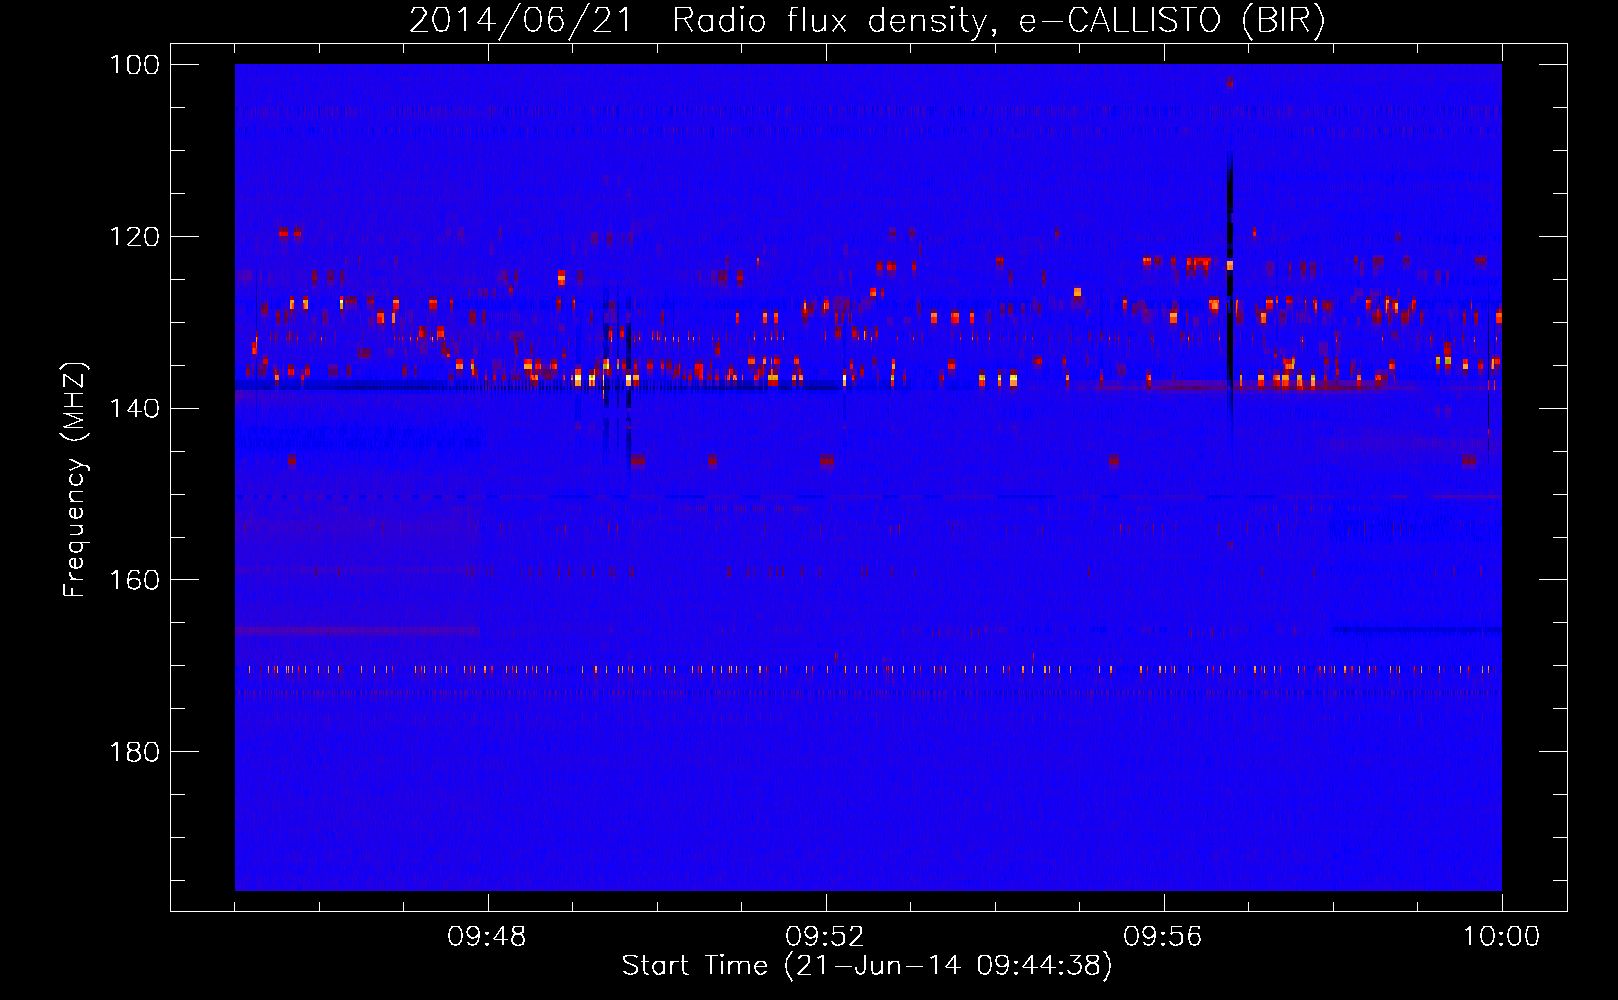Click the plot title '2014/06/21 Radio flux density, e-CALLISTO (BIR)'
Screen dimensions: 1618x1000
867,21
